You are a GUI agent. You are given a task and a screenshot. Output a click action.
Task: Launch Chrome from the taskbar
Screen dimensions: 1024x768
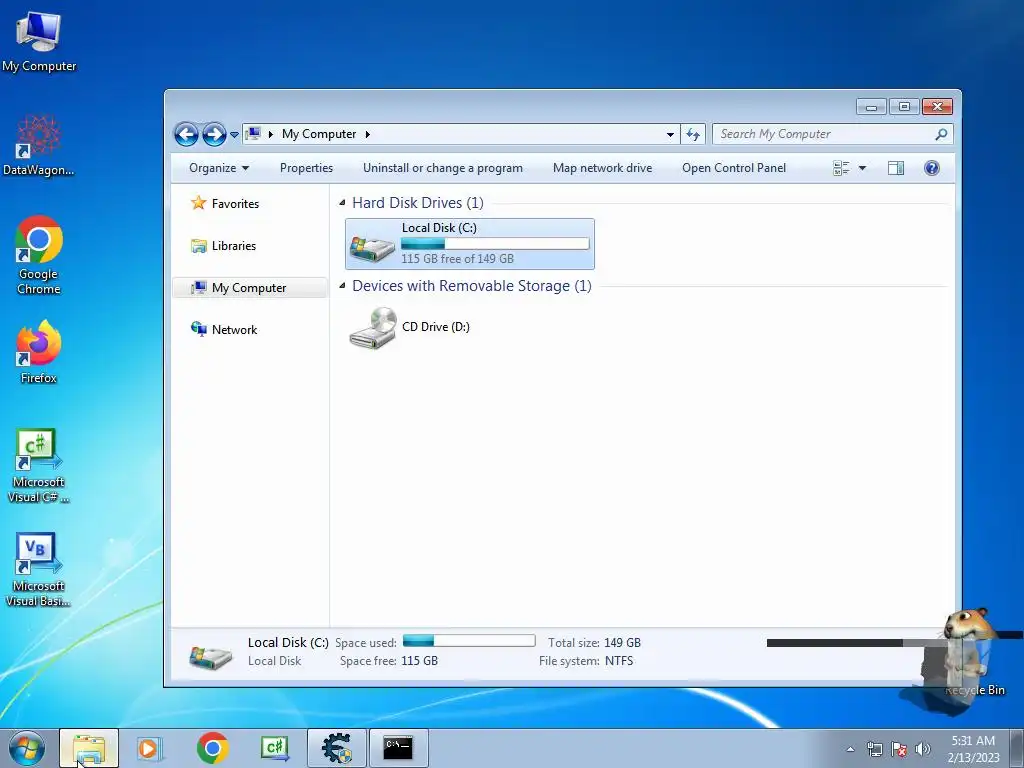212,748
